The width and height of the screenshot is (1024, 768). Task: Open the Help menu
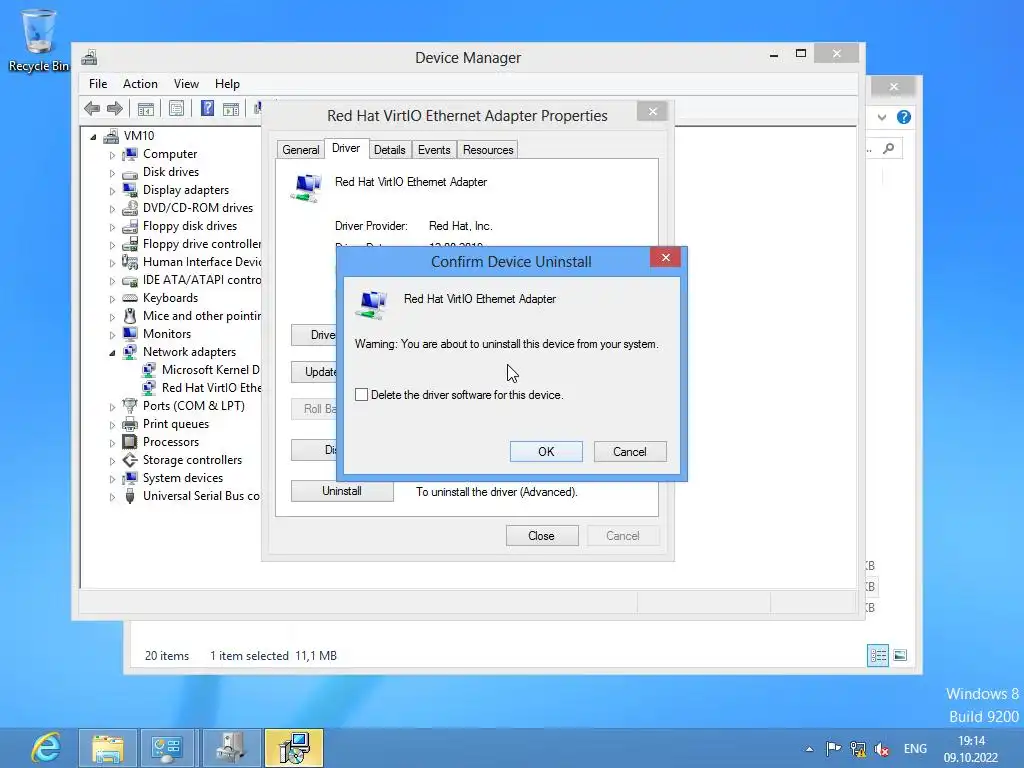[227, 84]
